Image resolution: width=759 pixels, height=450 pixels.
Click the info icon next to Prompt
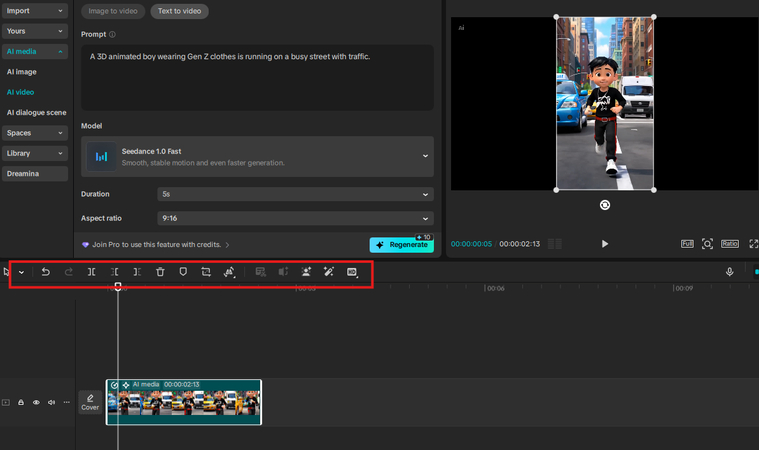112,34
